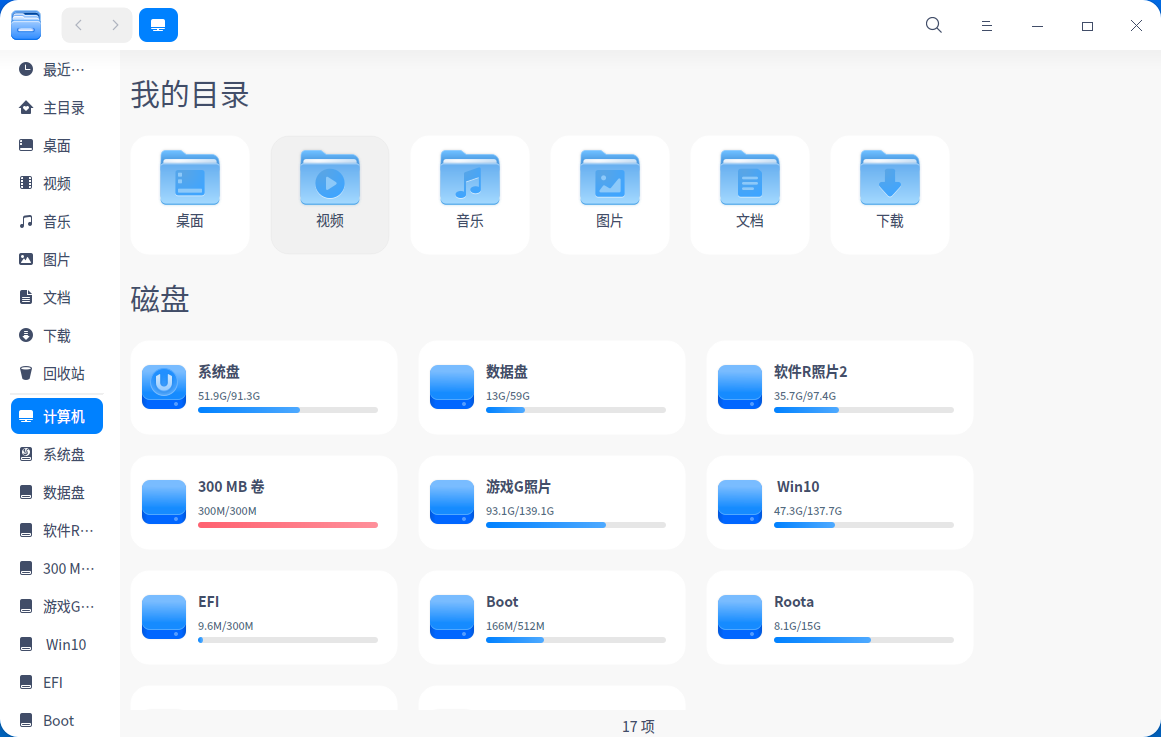Open the 图片 folder icon under 我的目录
Viewport: 1161px width, 737px height.
609,177
